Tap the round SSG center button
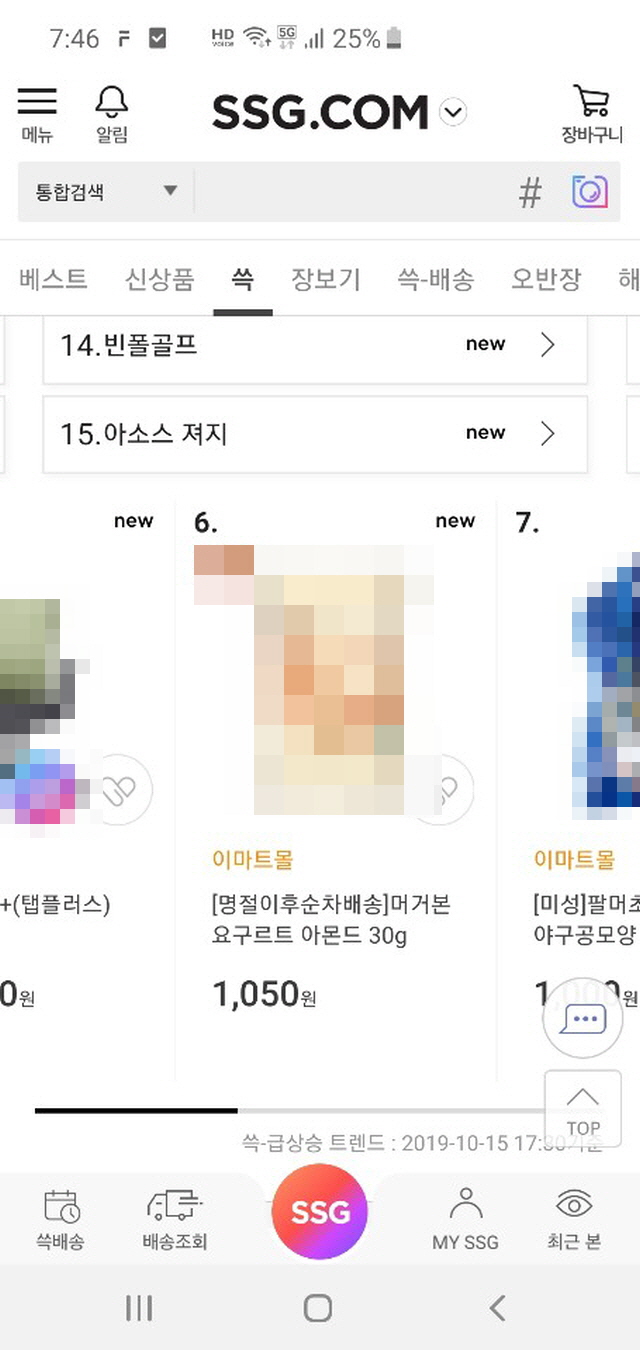Image resolution: width=640 pixels, height=1350 pixels. pyautogui.click(x=320, y=1212)
